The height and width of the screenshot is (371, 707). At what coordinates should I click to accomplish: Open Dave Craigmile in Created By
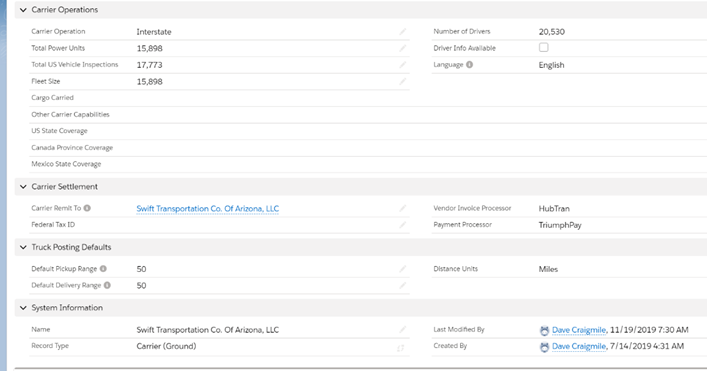pyautogui.click(x=579, y=346)
